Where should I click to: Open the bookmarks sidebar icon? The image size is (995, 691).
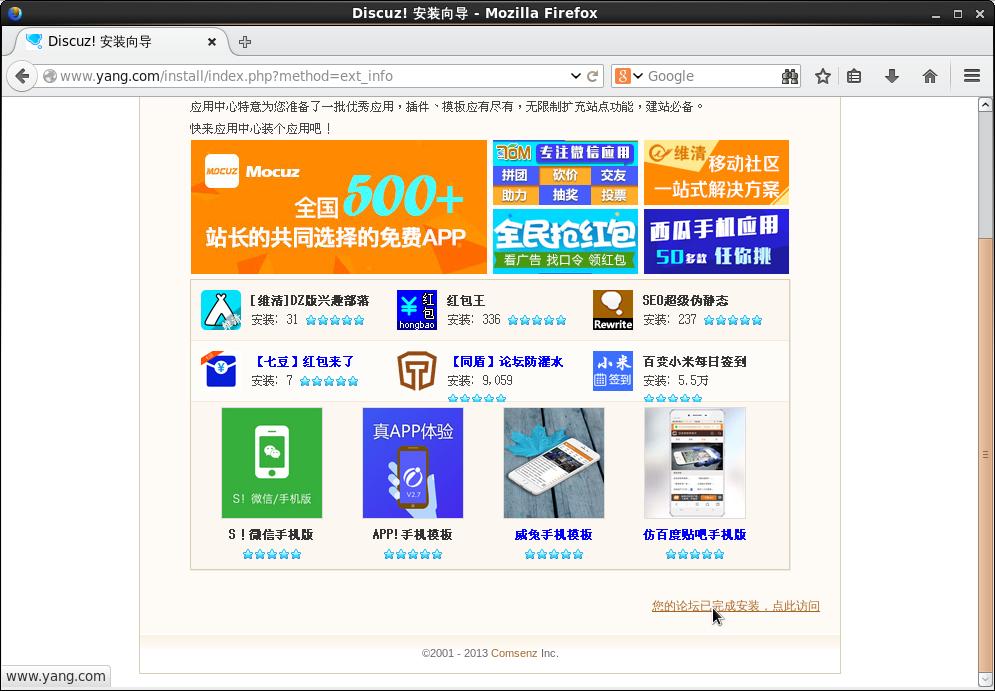pyautogui.click(x=855, y=76)
